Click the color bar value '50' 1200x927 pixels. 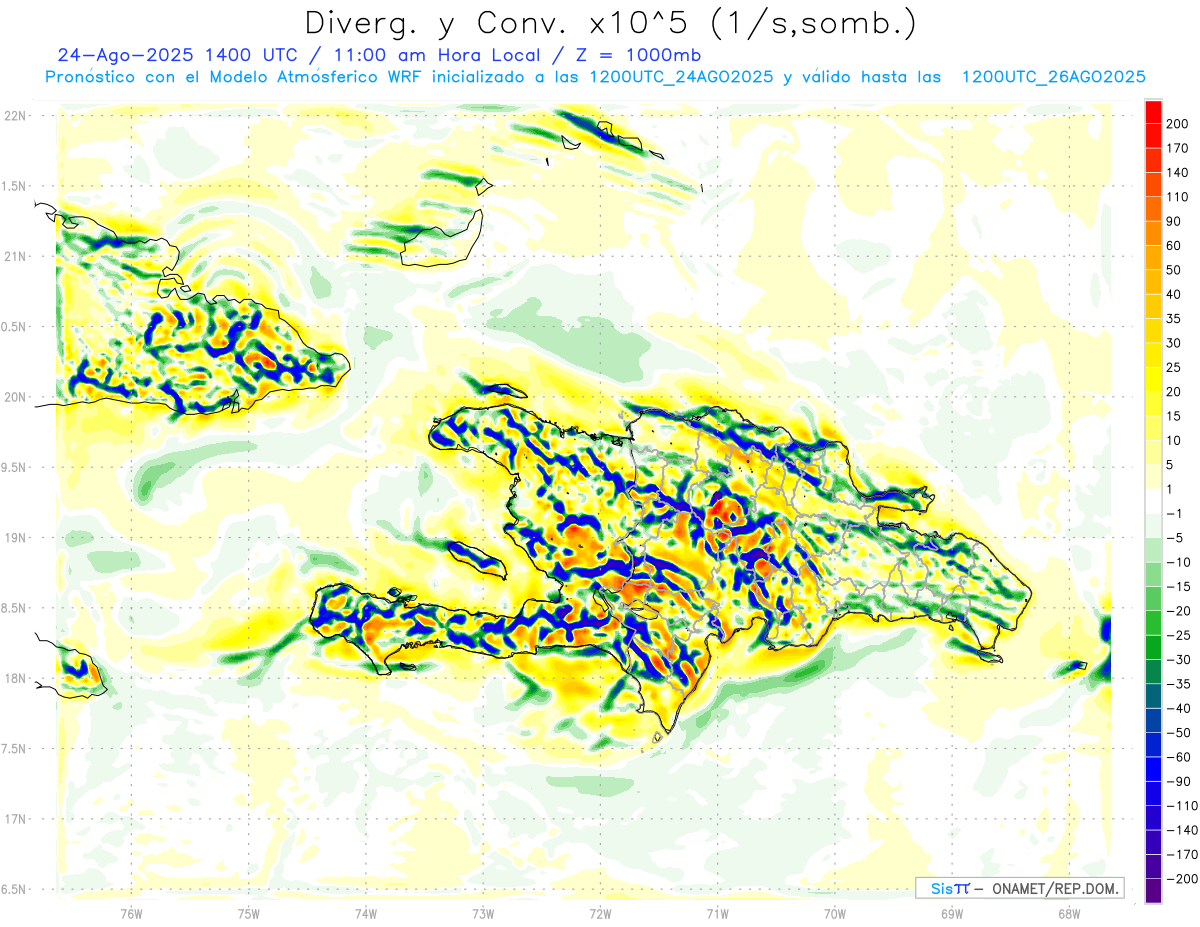click(x=1174, y=270)
